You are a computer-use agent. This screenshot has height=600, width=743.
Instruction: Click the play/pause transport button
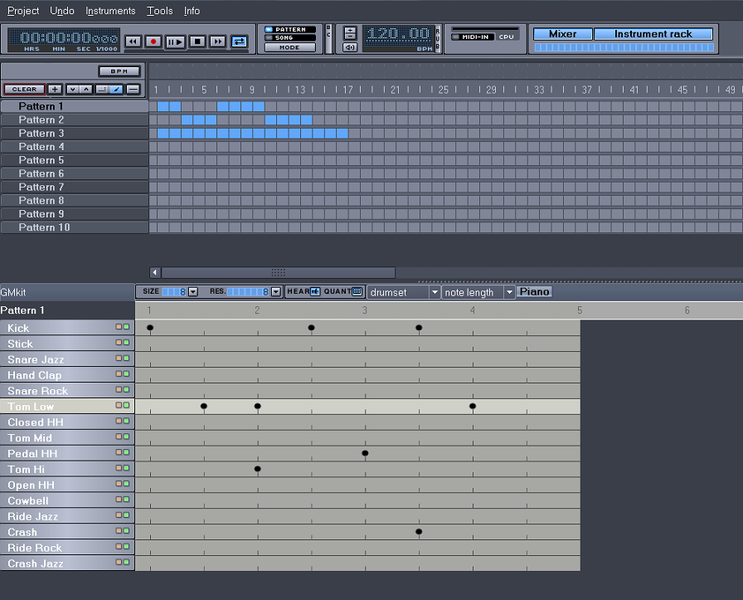coord(175,42)
